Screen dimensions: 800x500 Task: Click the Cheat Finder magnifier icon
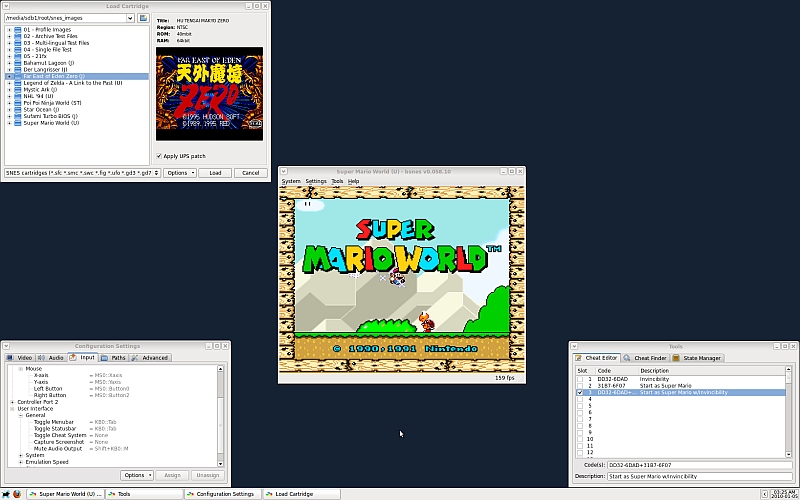click(x=628, y=357)
